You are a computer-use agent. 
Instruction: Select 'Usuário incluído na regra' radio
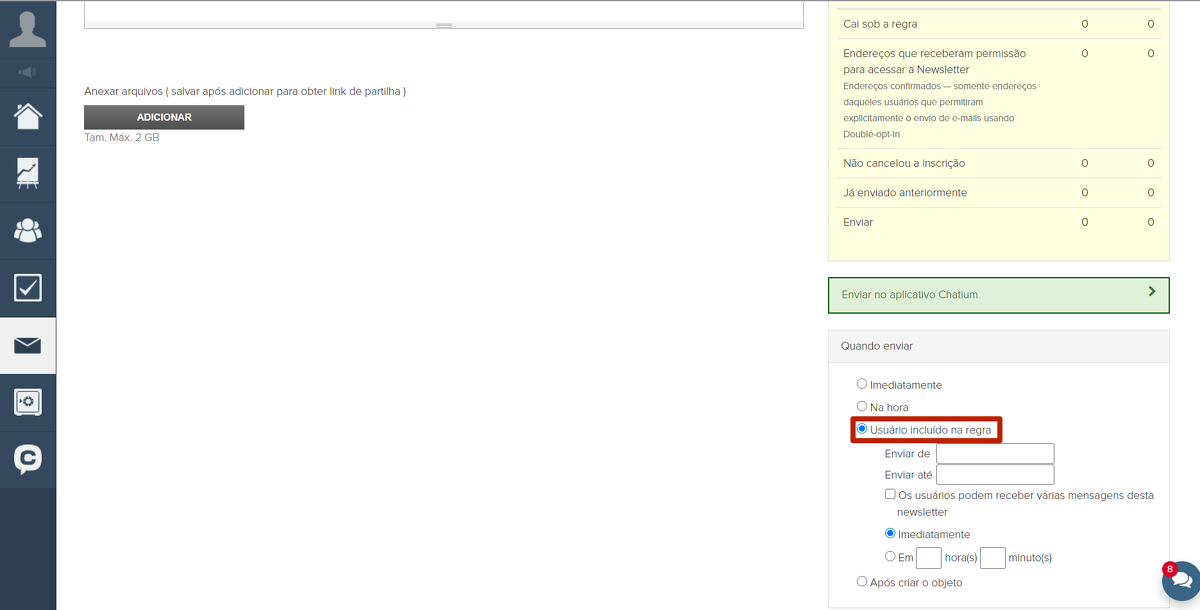point(862,429)
